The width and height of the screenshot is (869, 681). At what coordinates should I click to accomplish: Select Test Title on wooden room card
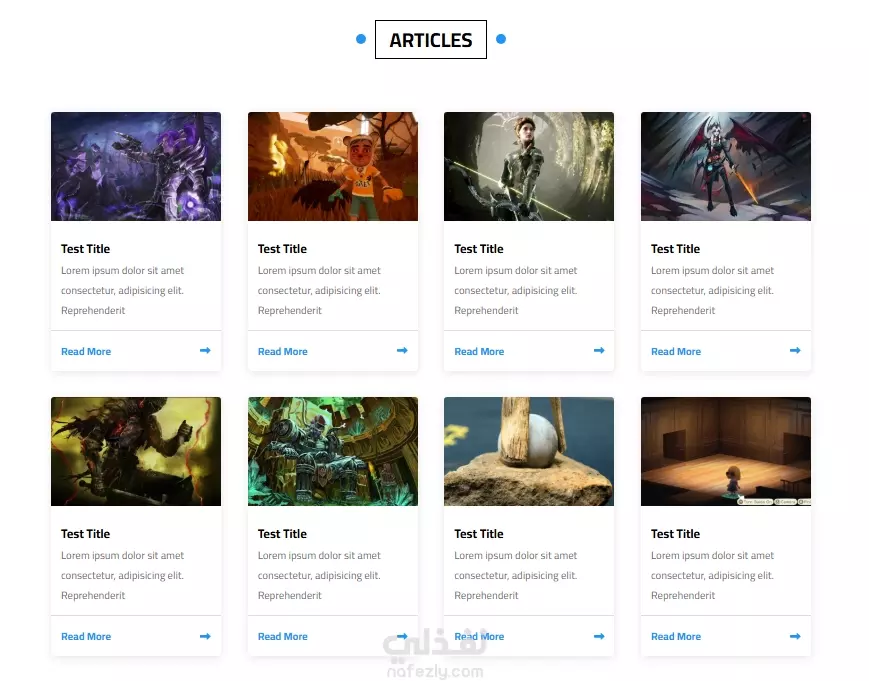tap(675, 534)
